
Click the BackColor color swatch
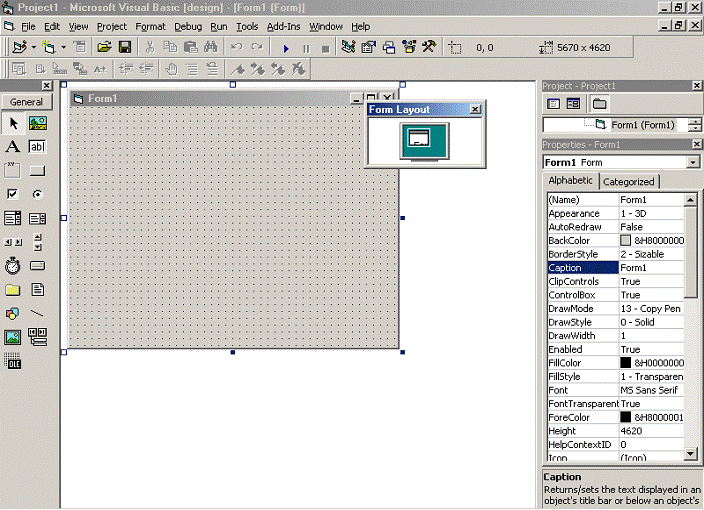coord(626,240)
